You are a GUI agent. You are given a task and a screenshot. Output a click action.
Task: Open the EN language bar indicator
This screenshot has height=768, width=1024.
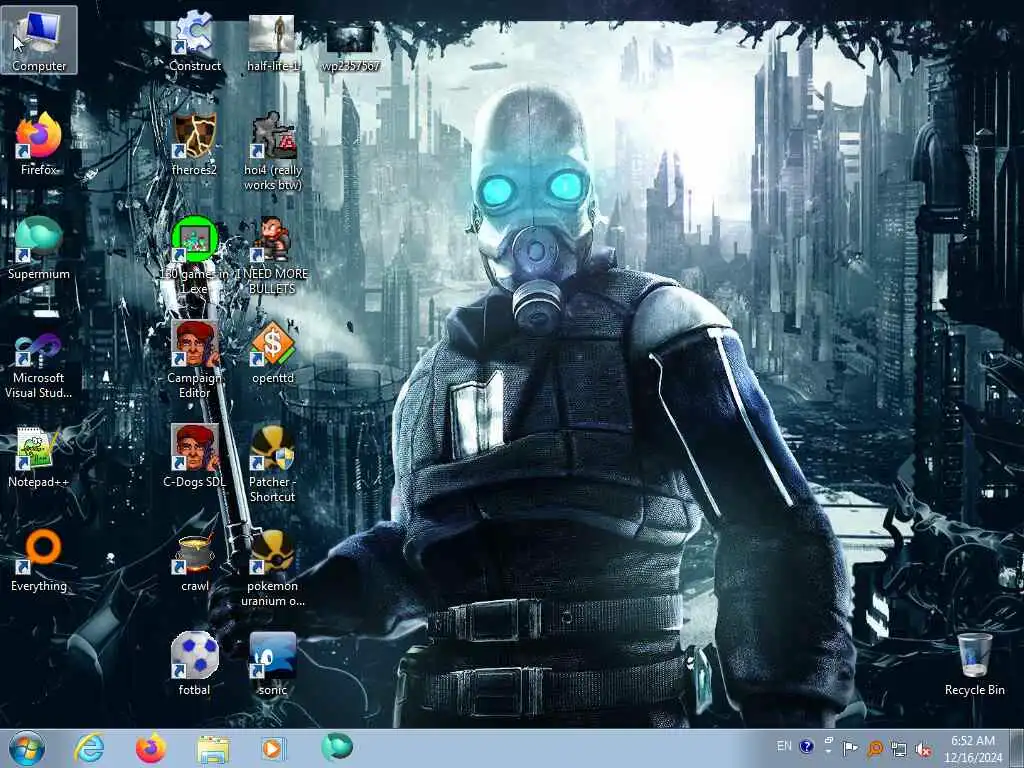pos(784,746)
